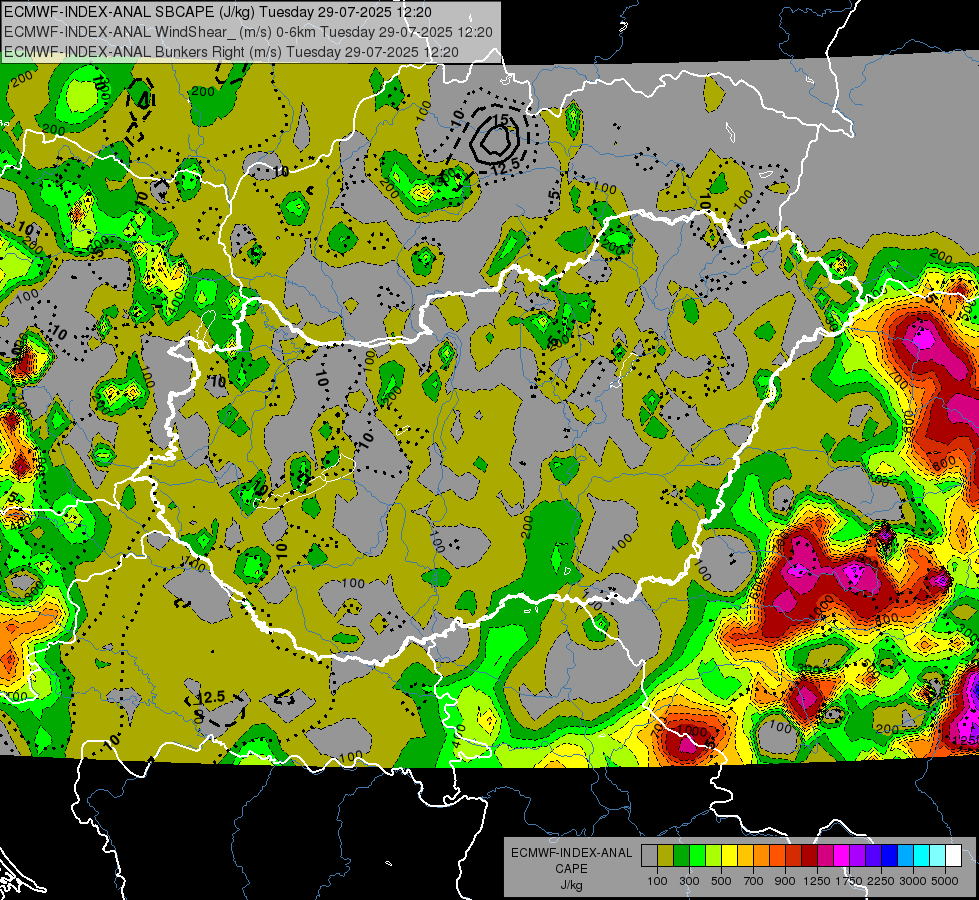Viewport: 979px width, 900px height.
Task: Select the yellow-green legend swatch
Action: pos(714,856)
